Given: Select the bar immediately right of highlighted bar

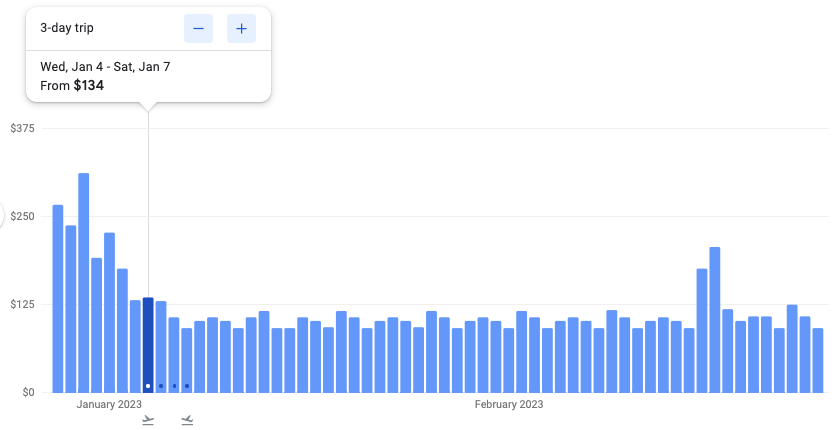Looking at the screenshot, I should [x=161, y=346].
